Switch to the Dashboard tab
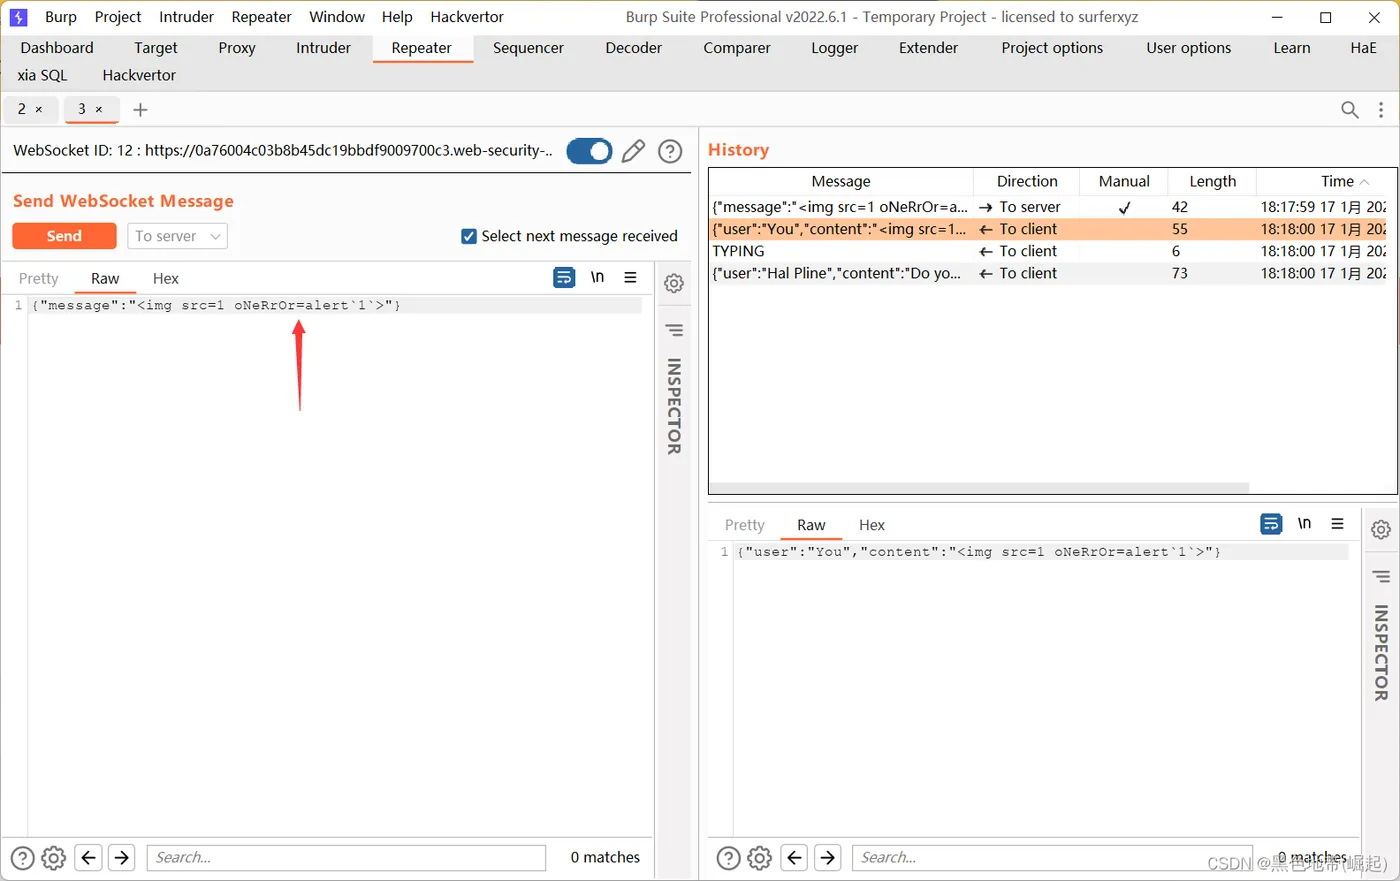1400x881 pixels. [57, 48]
